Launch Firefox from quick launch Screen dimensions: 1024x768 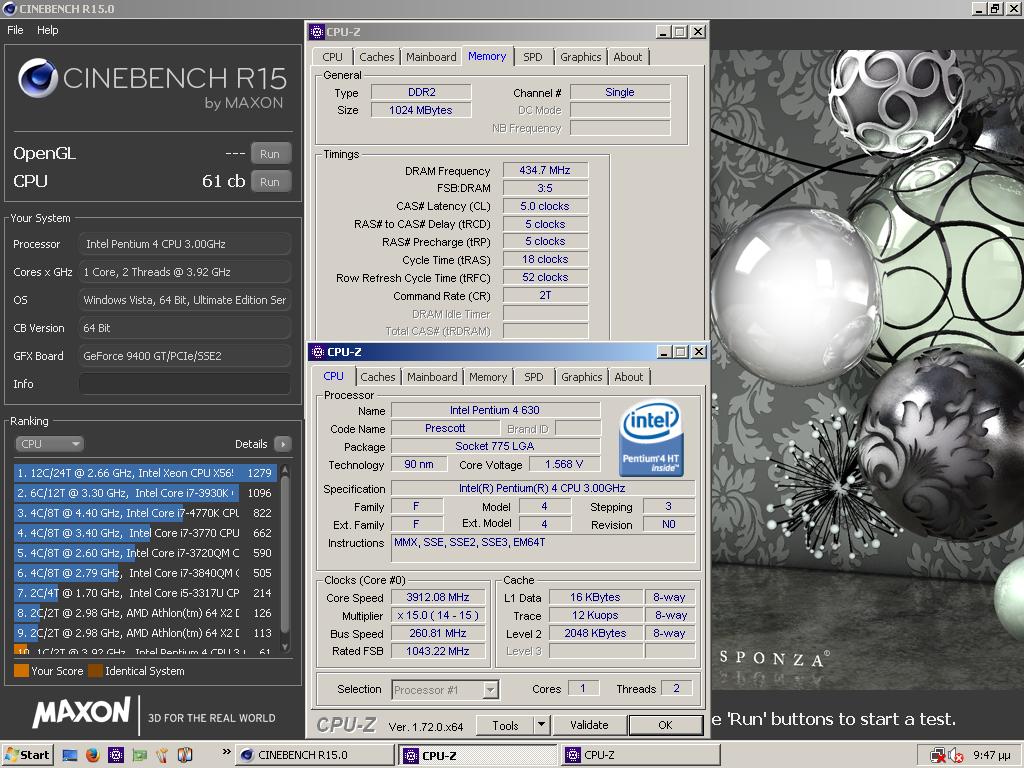click(93, 756)
